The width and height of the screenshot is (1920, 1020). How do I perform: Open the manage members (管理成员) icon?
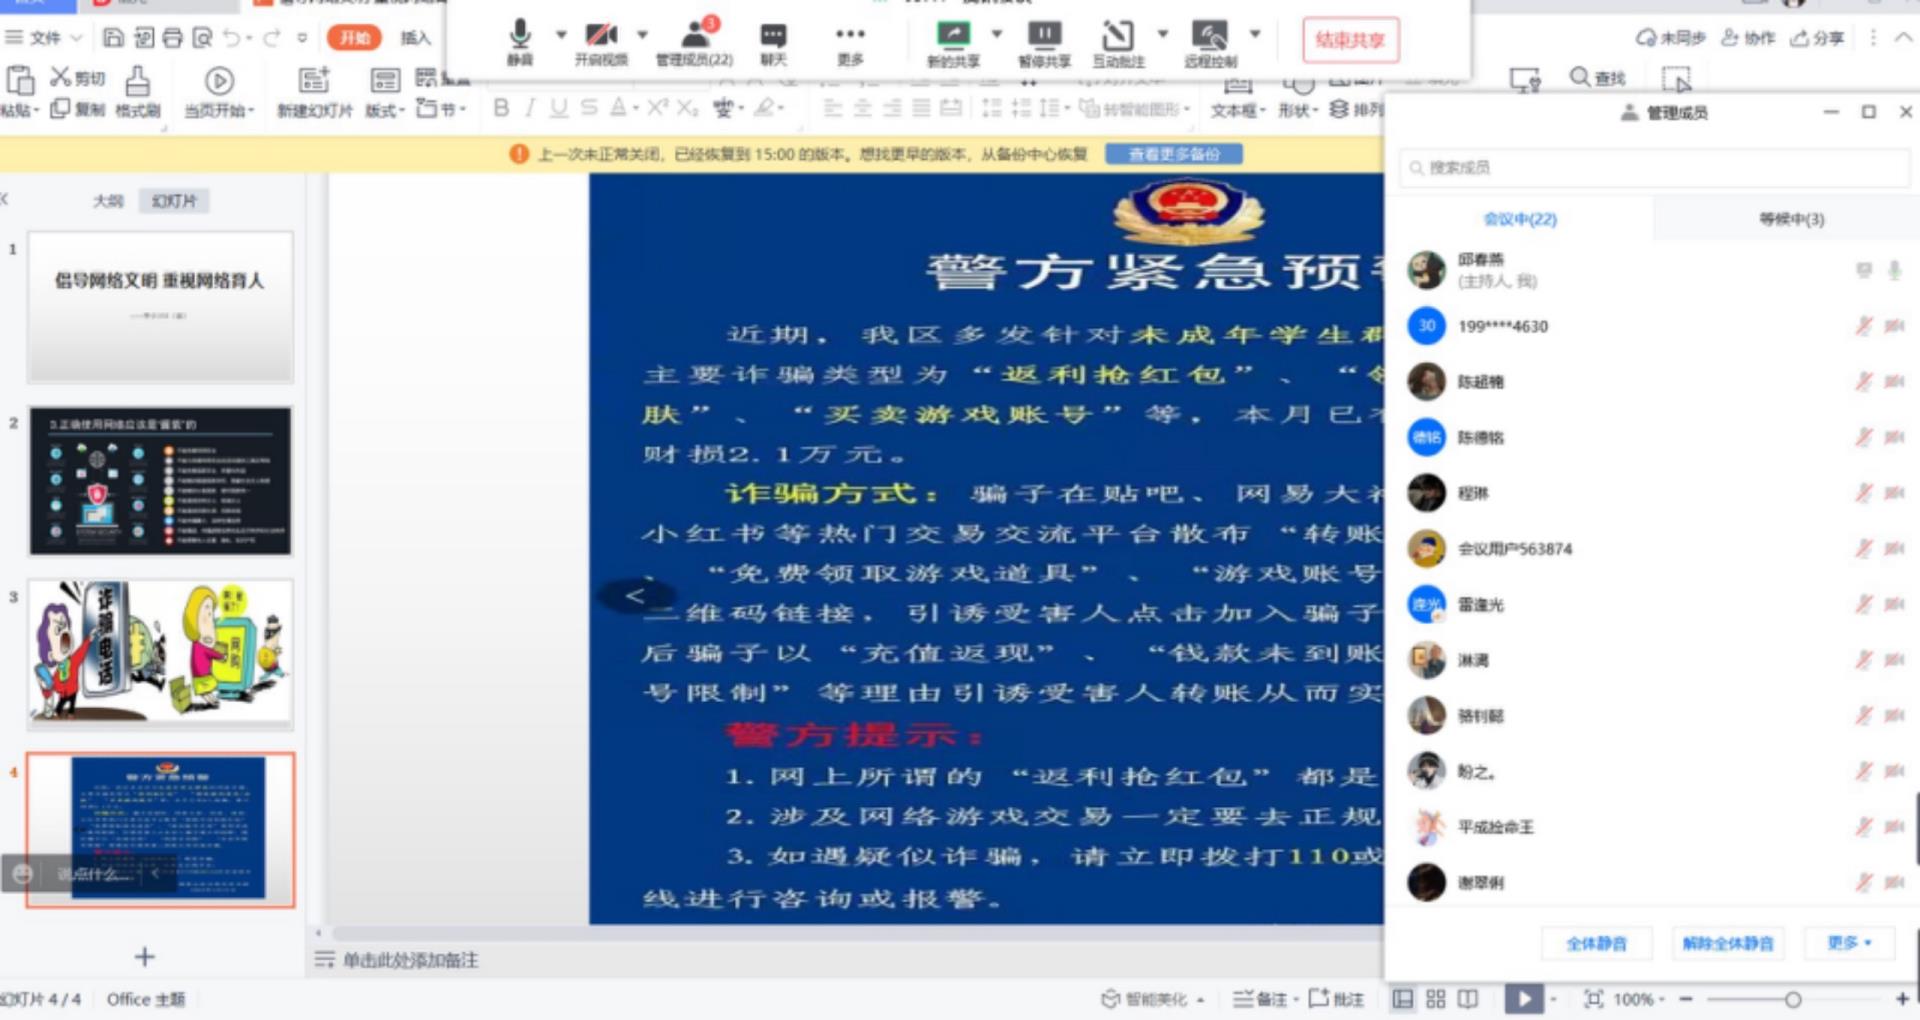click(694, 42)
